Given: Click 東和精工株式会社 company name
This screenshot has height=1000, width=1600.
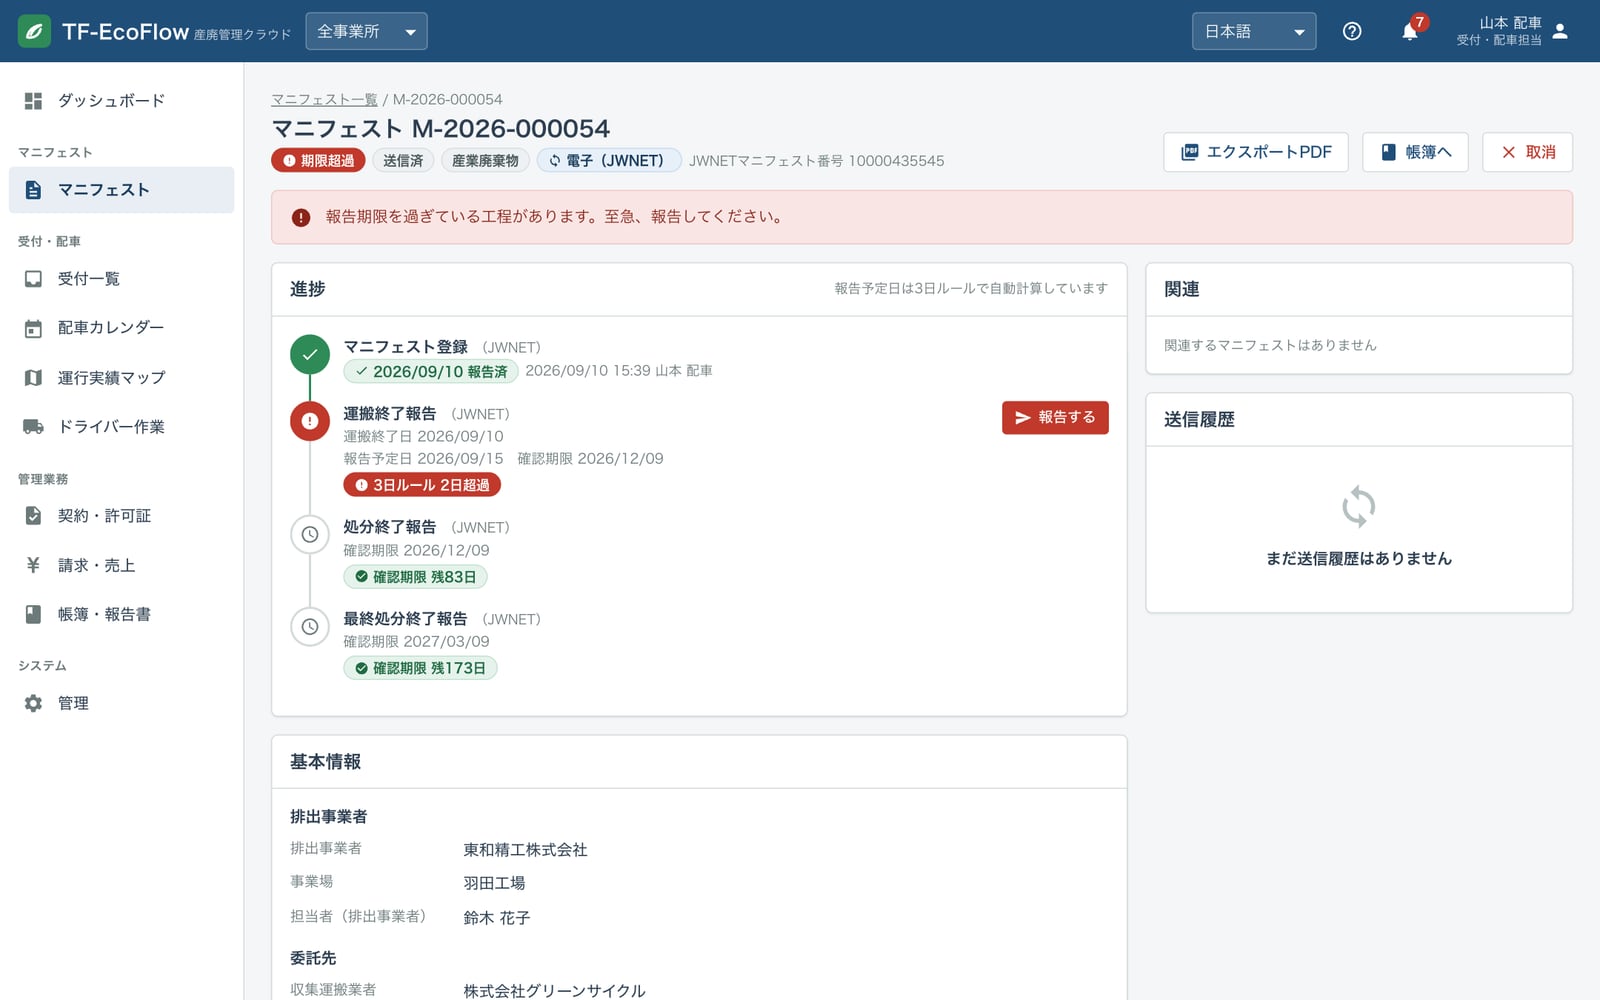Looking at the screenshot, I should pyautogui.click(x=525, y=850).
